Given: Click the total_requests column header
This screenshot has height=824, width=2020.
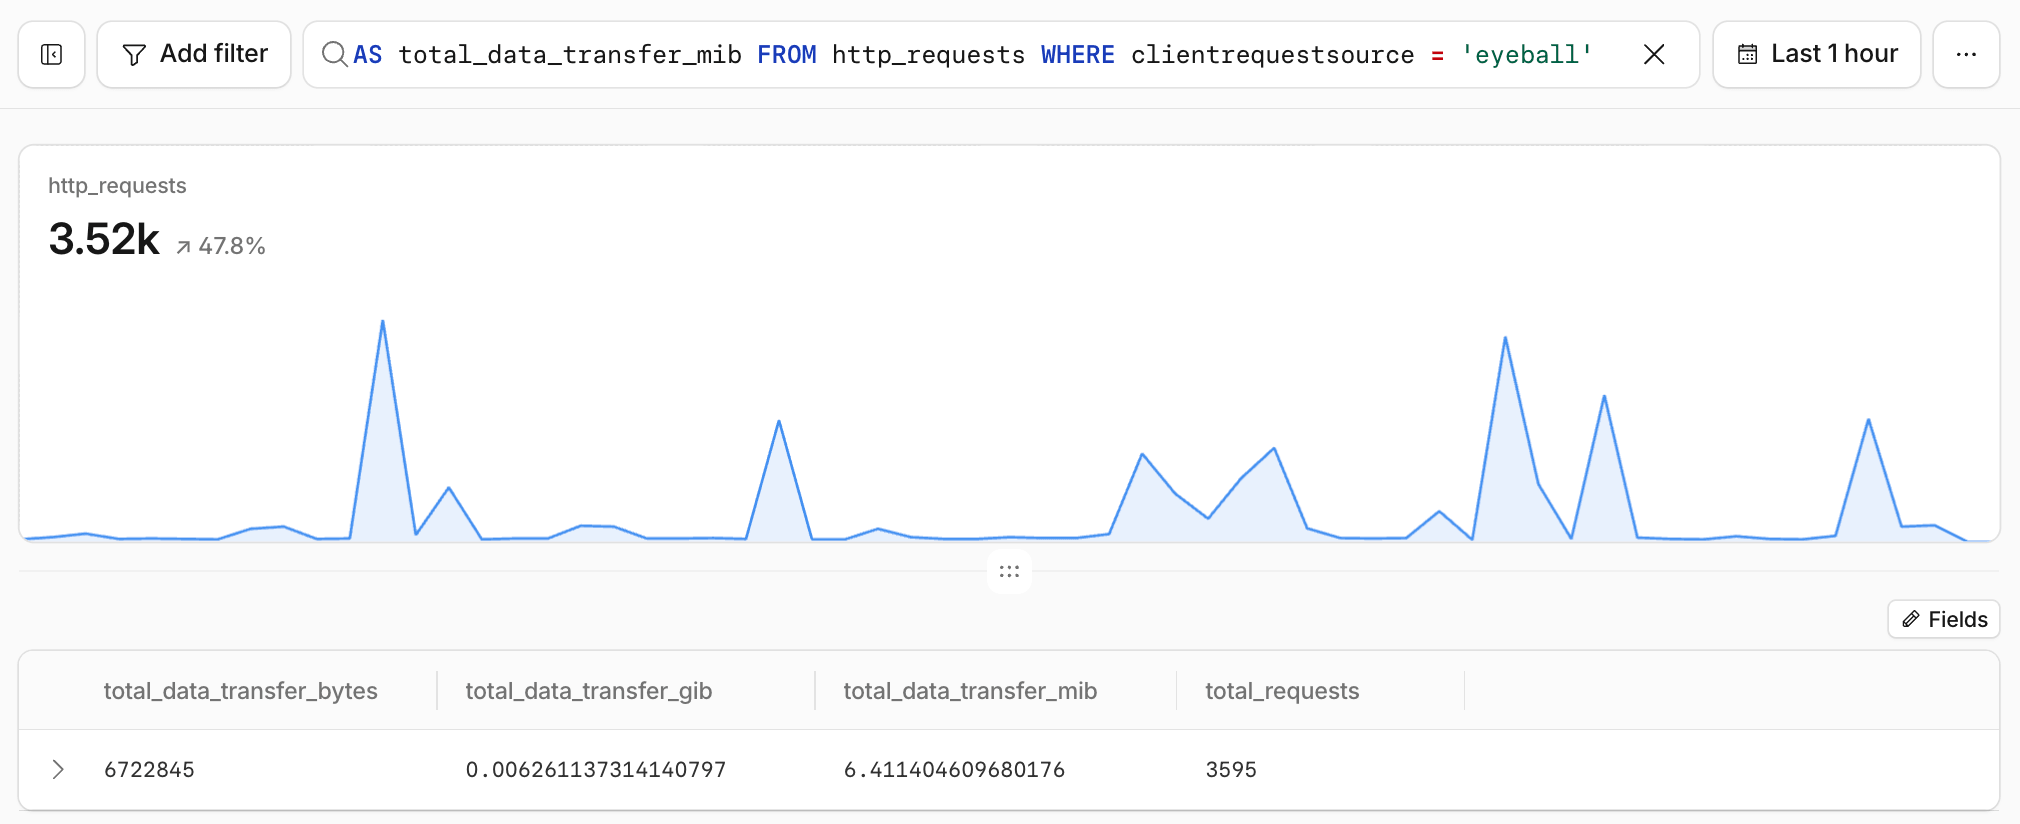Looking at the screenshot, I should [x=1282, y=691].
